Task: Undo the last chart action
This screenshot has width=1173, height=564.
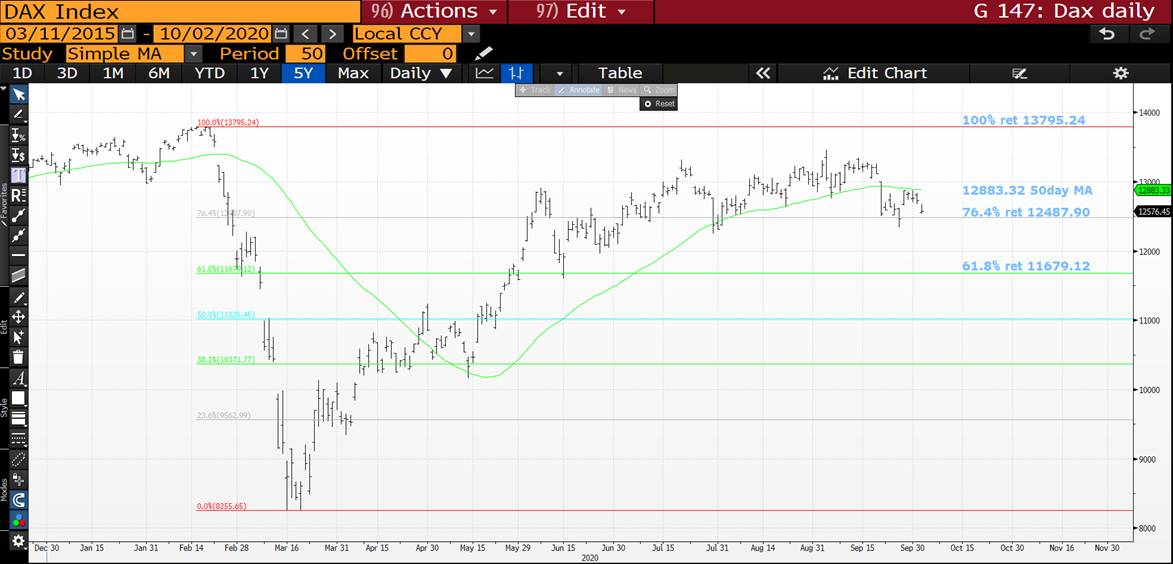Action: coord(1107,34)
